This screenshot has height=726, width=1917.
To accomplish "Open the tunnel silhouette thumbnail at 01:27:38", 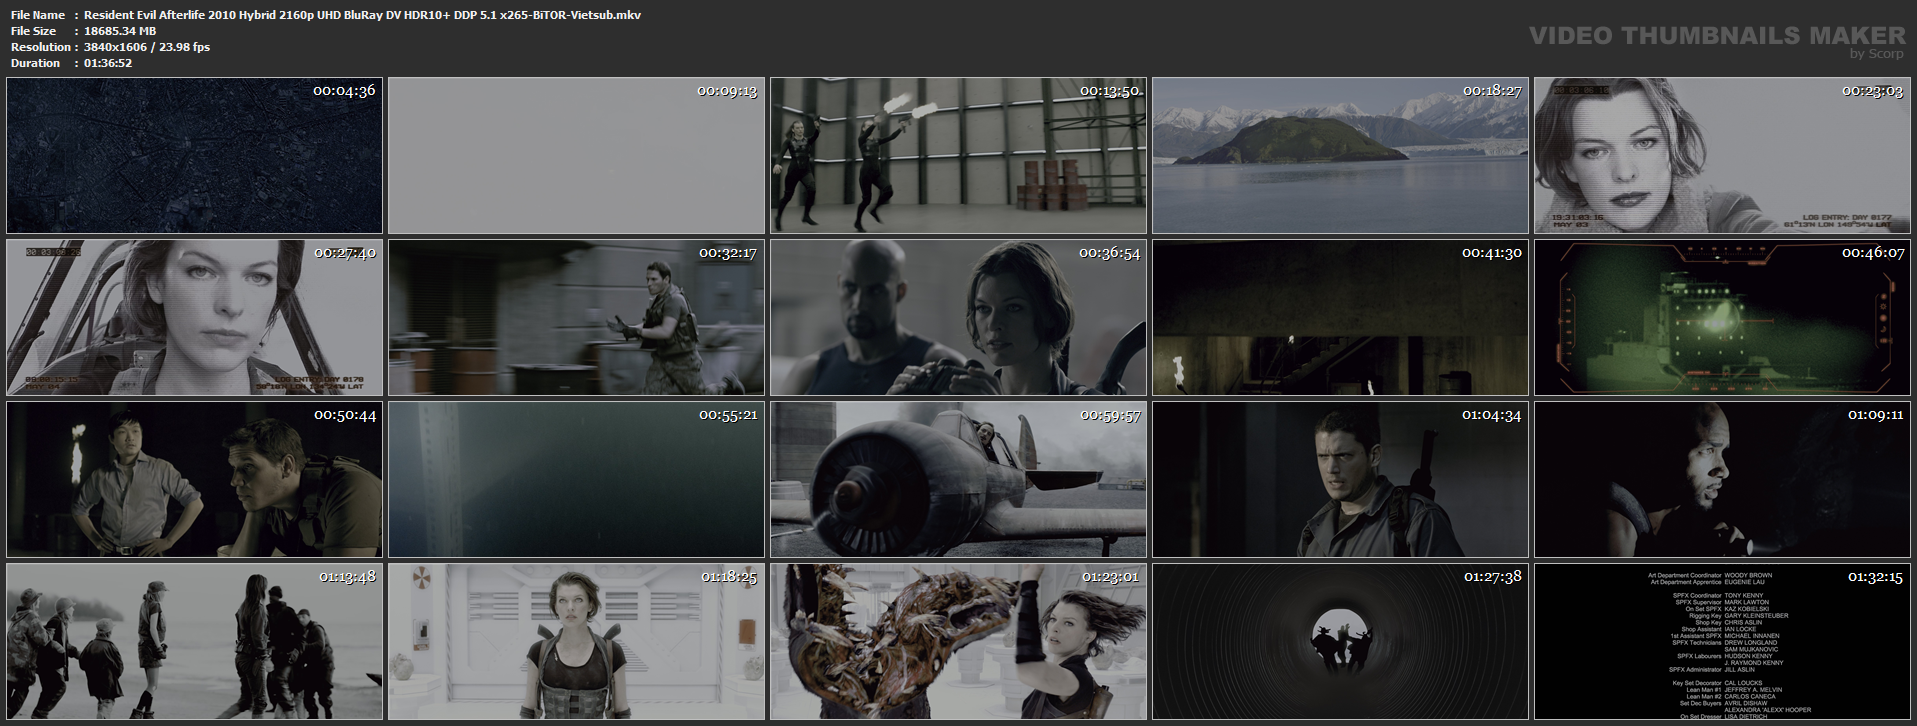I will [1340, 641].
